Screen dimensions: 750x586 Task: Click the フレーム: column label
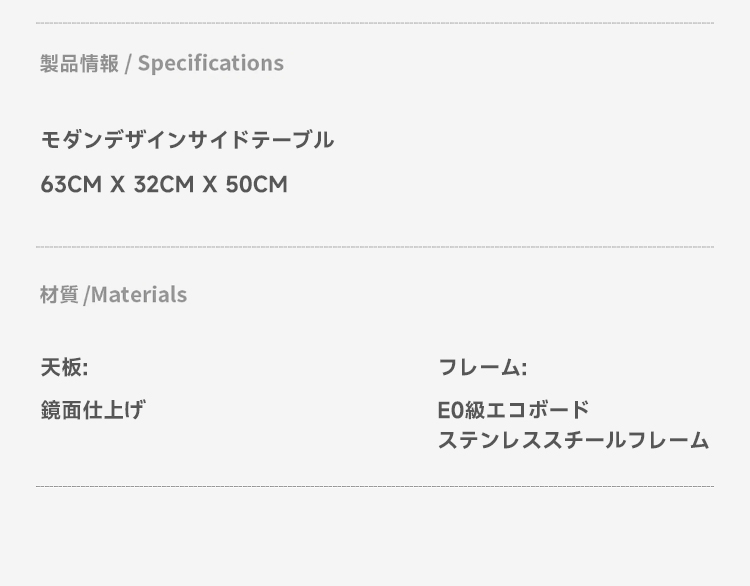click(482, 368)
